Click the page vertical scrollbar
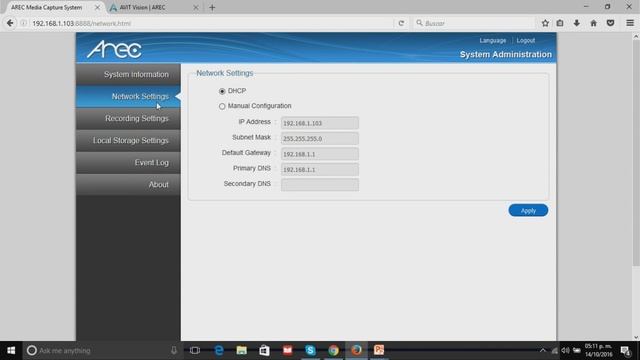This screenshot has height=360, width=640. pyautogui.click(x=636, y=153)
